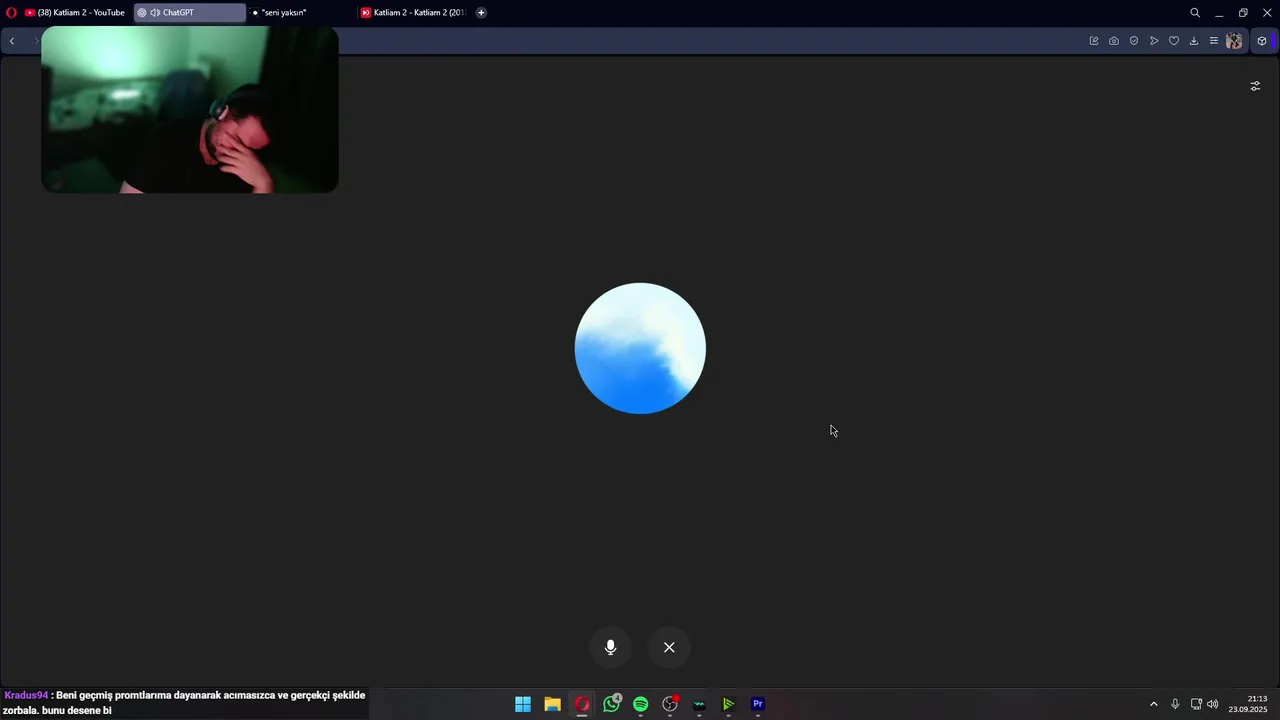The width and height of the screenshot is (1280, 720).
Task: Open File Explorer from the taskbar
Action: 552,704
